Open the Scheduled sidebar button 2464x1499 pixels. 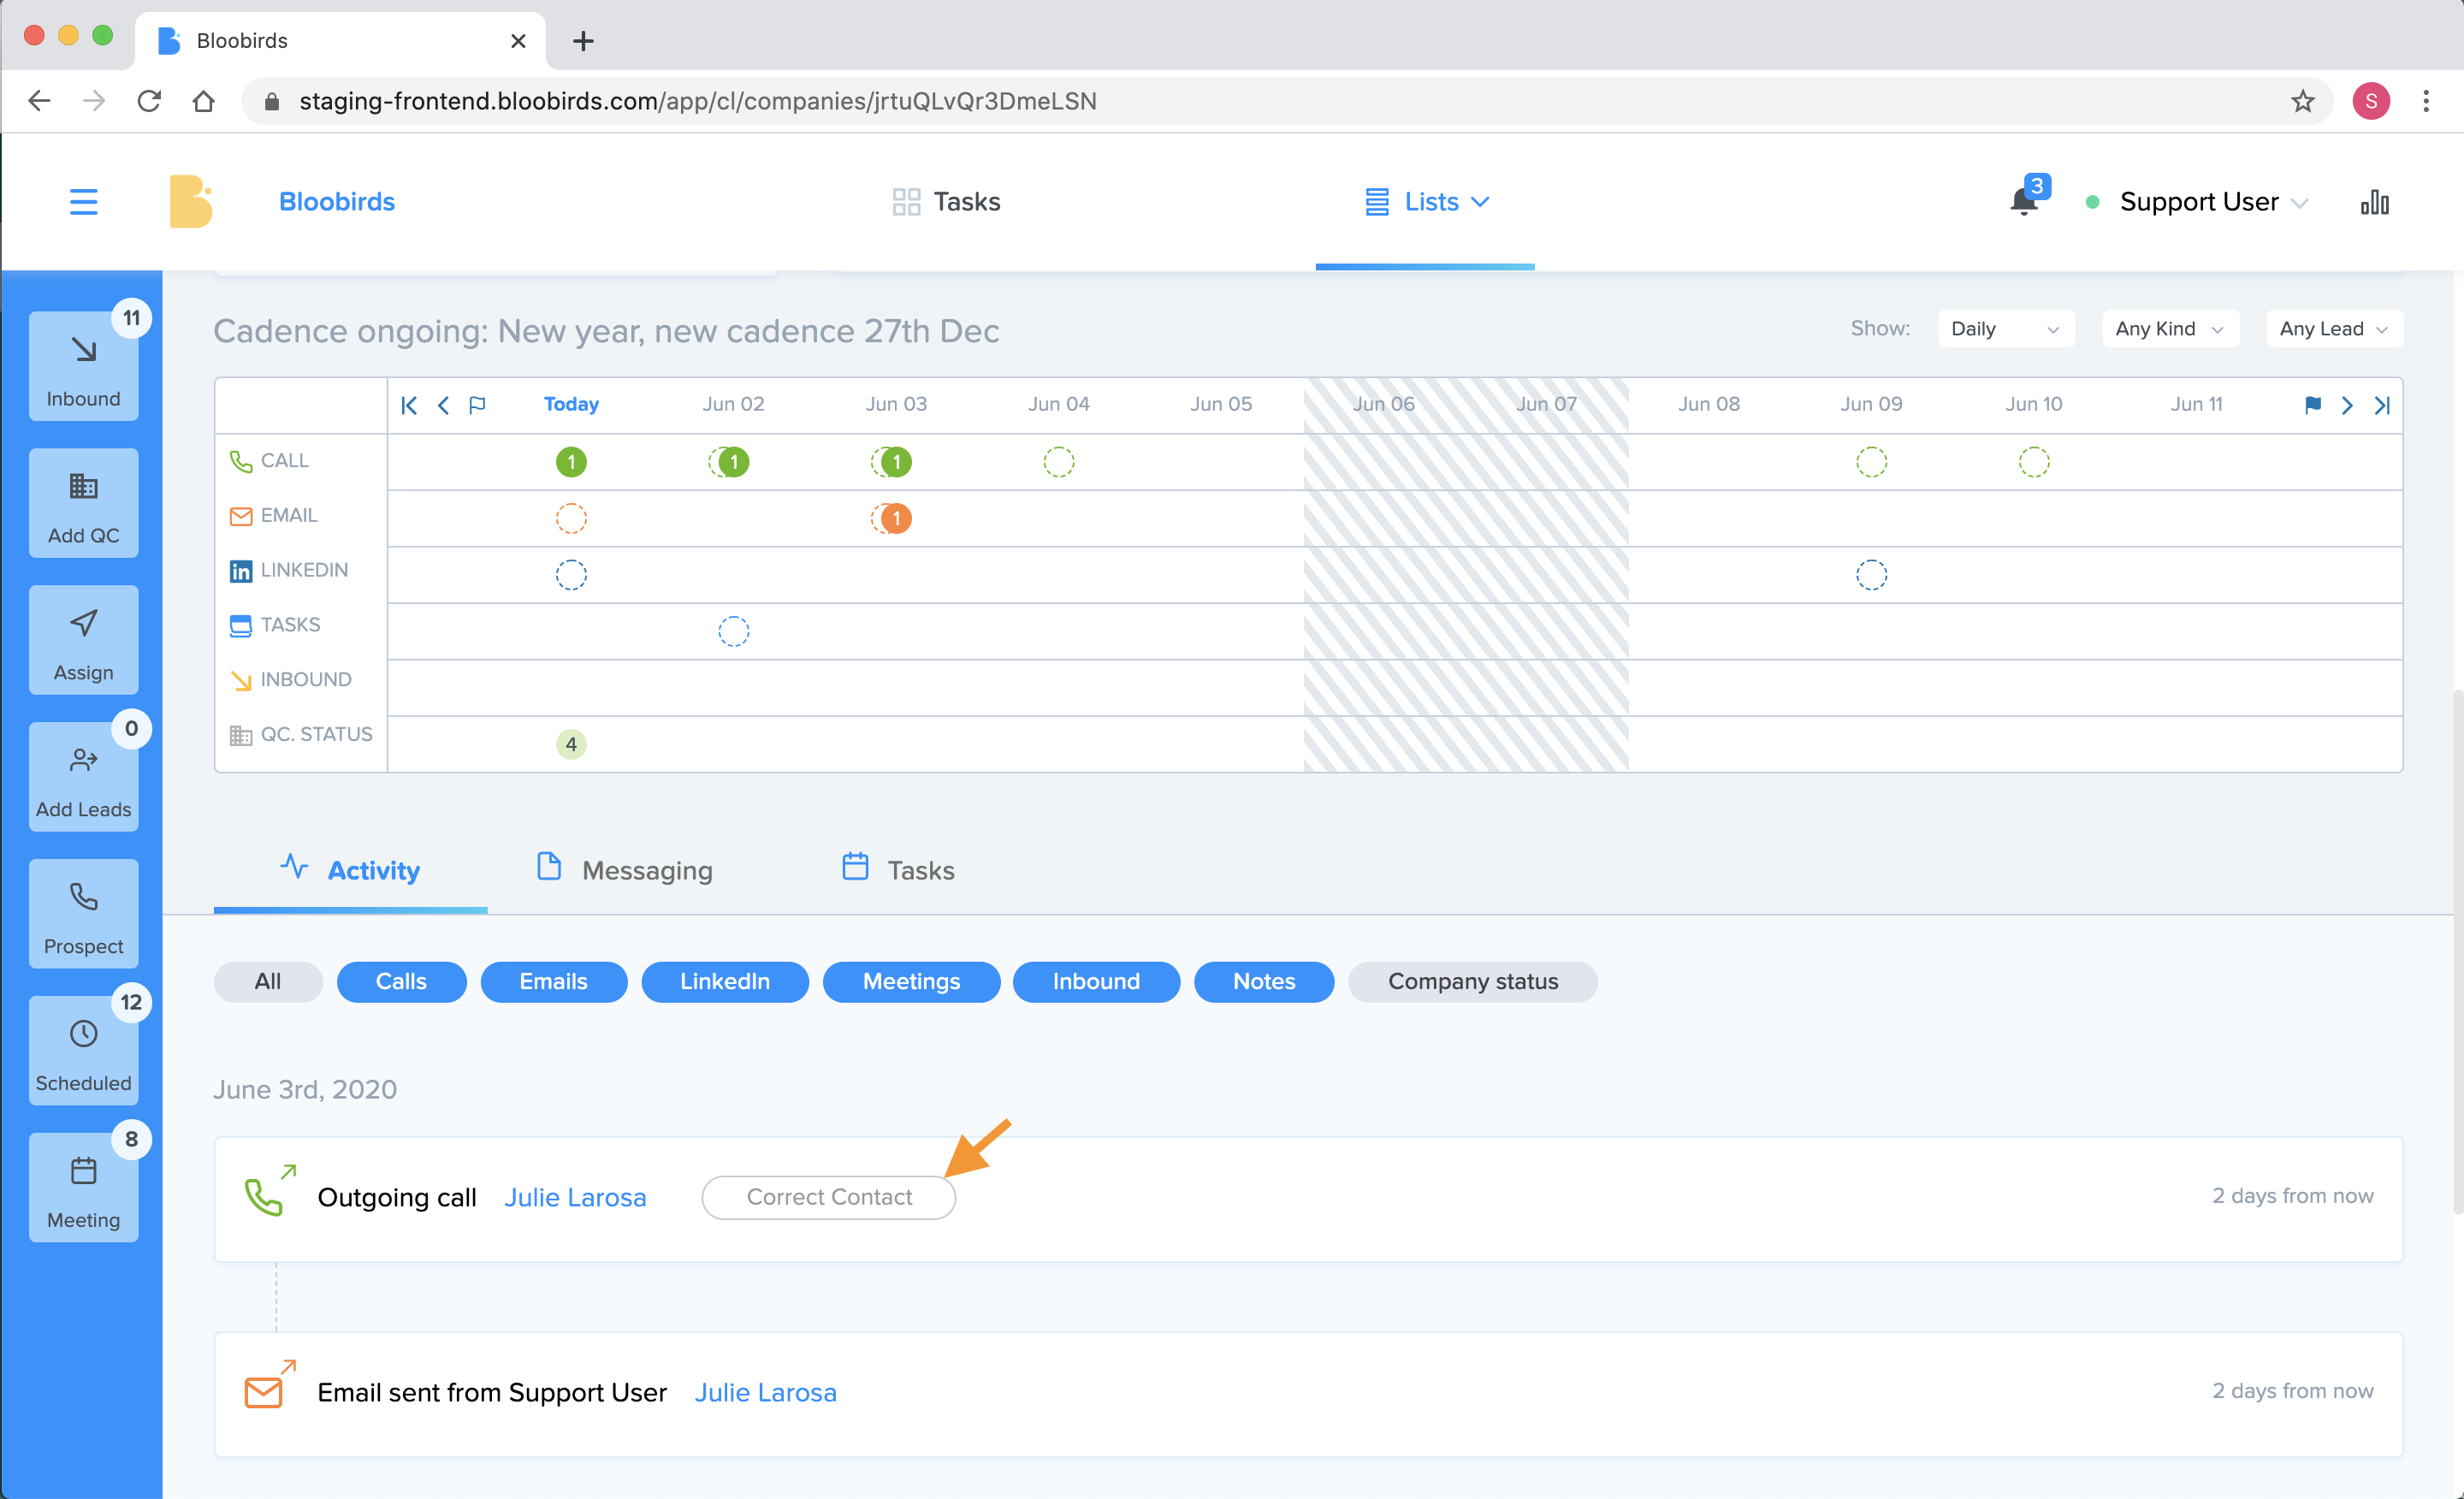[x=83, y=1050]
